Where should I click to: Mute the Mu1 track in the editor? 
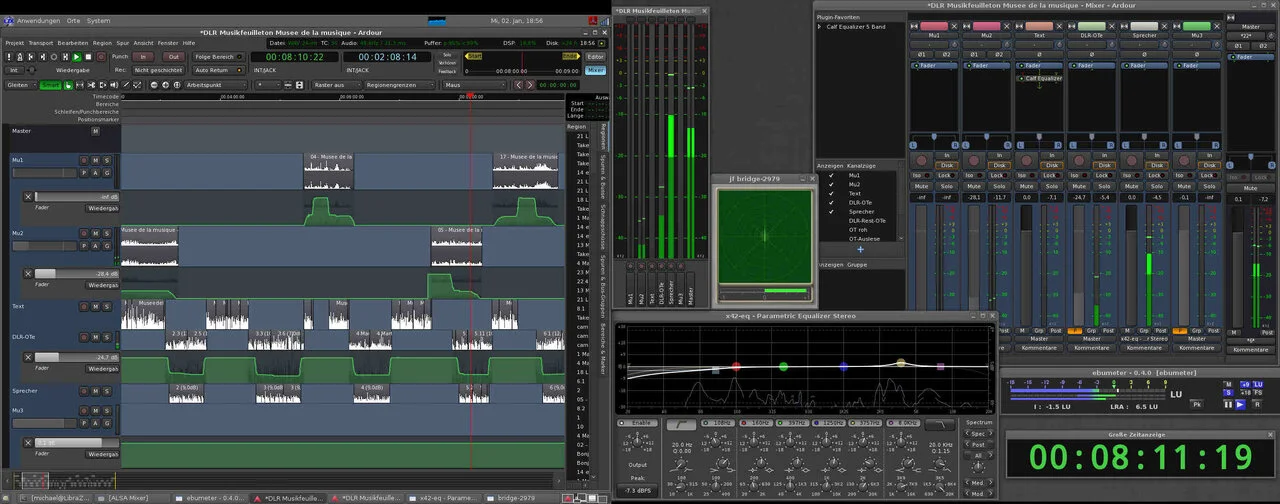coord(96,160)
